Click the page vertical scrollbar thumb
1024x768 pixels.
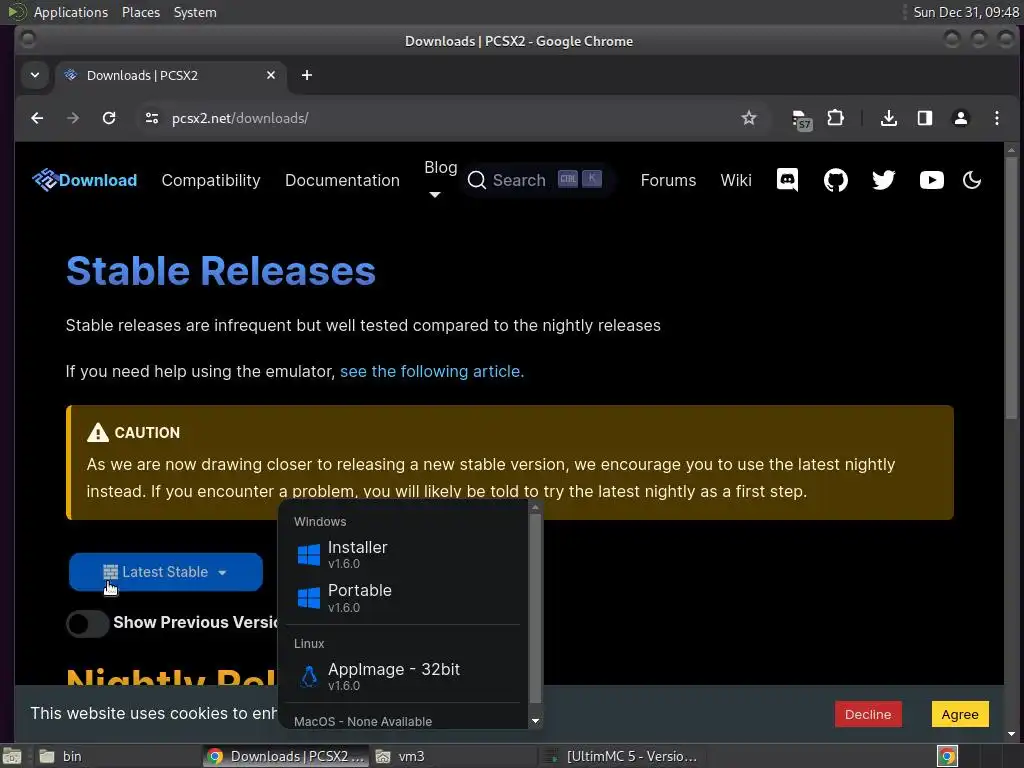pyautogui.click(x=1011, y=287)
